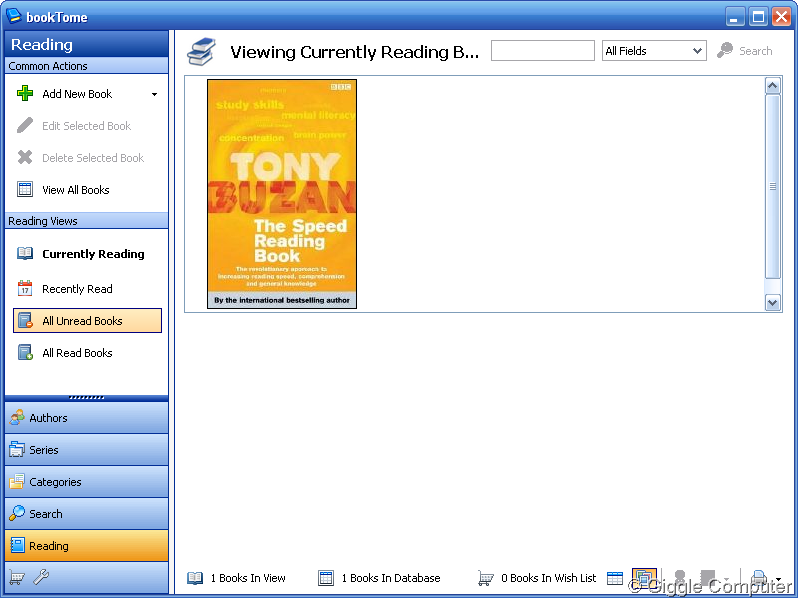Switch to the Search pane
Screen dimensions: 798x598
[87, 514]
